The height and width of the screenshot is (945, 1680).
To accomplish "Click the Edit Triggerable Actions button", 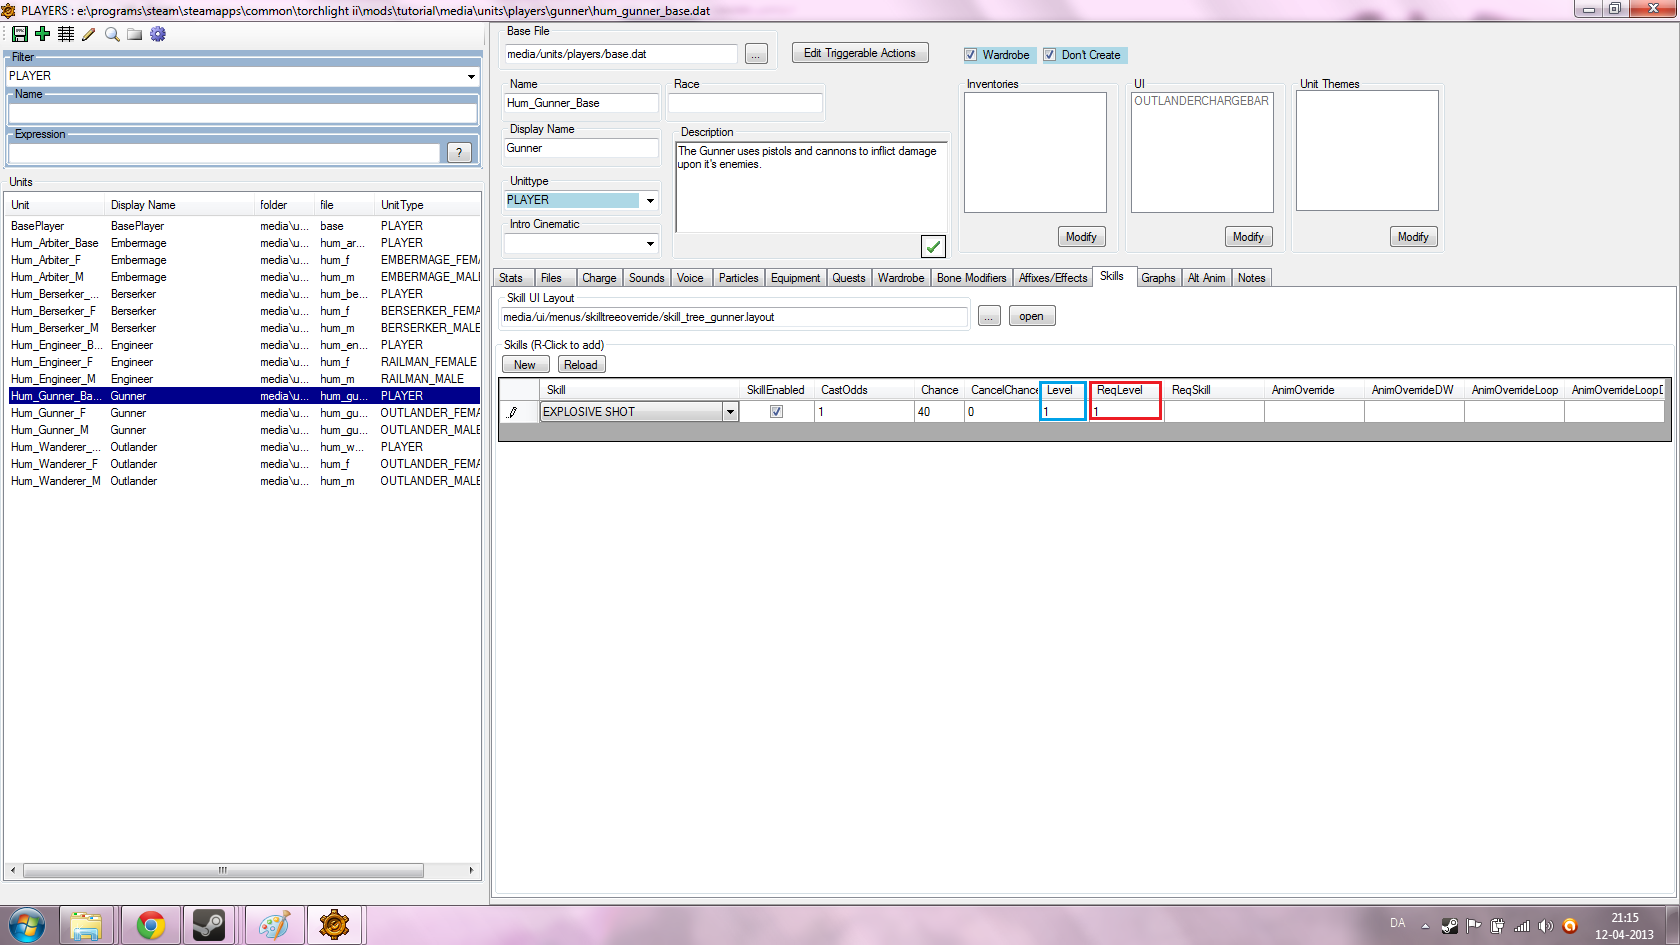I will click(x=860, y=53).
